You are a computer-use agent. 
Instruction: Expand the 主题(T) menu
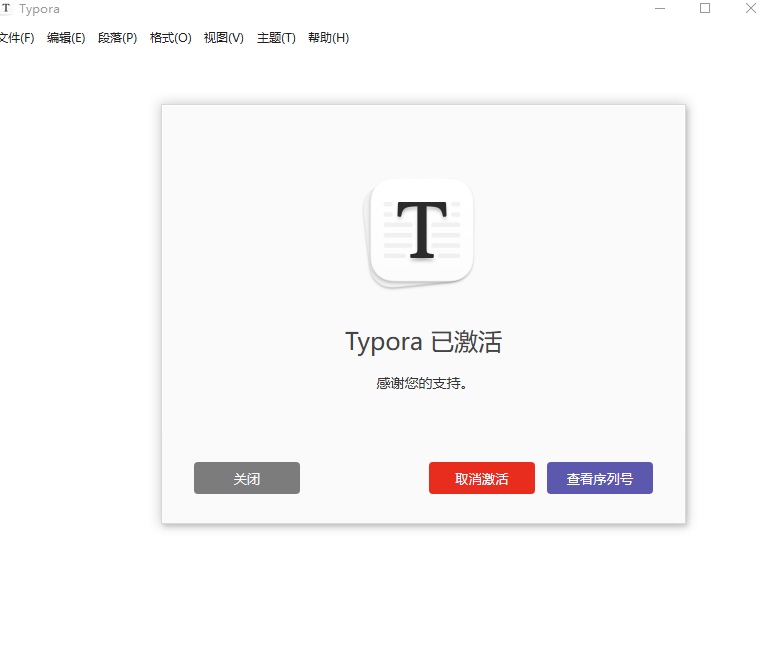(x=276, y=38)
